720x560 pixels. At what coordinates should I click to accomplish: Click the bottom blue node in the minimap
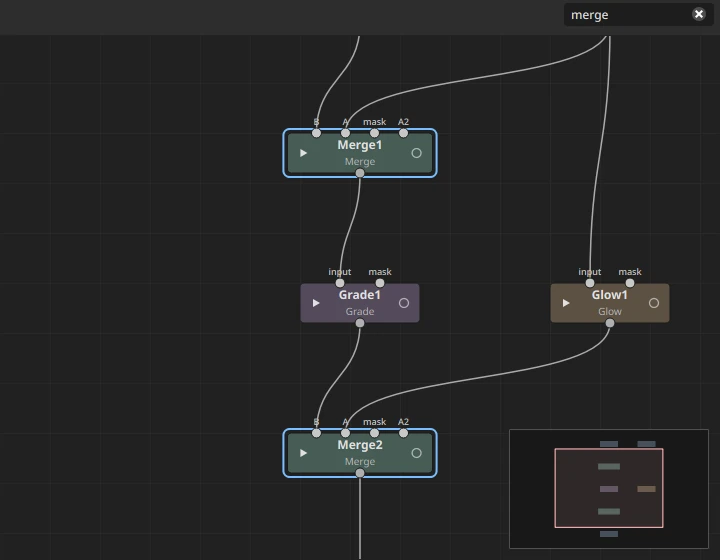(609, 534)
